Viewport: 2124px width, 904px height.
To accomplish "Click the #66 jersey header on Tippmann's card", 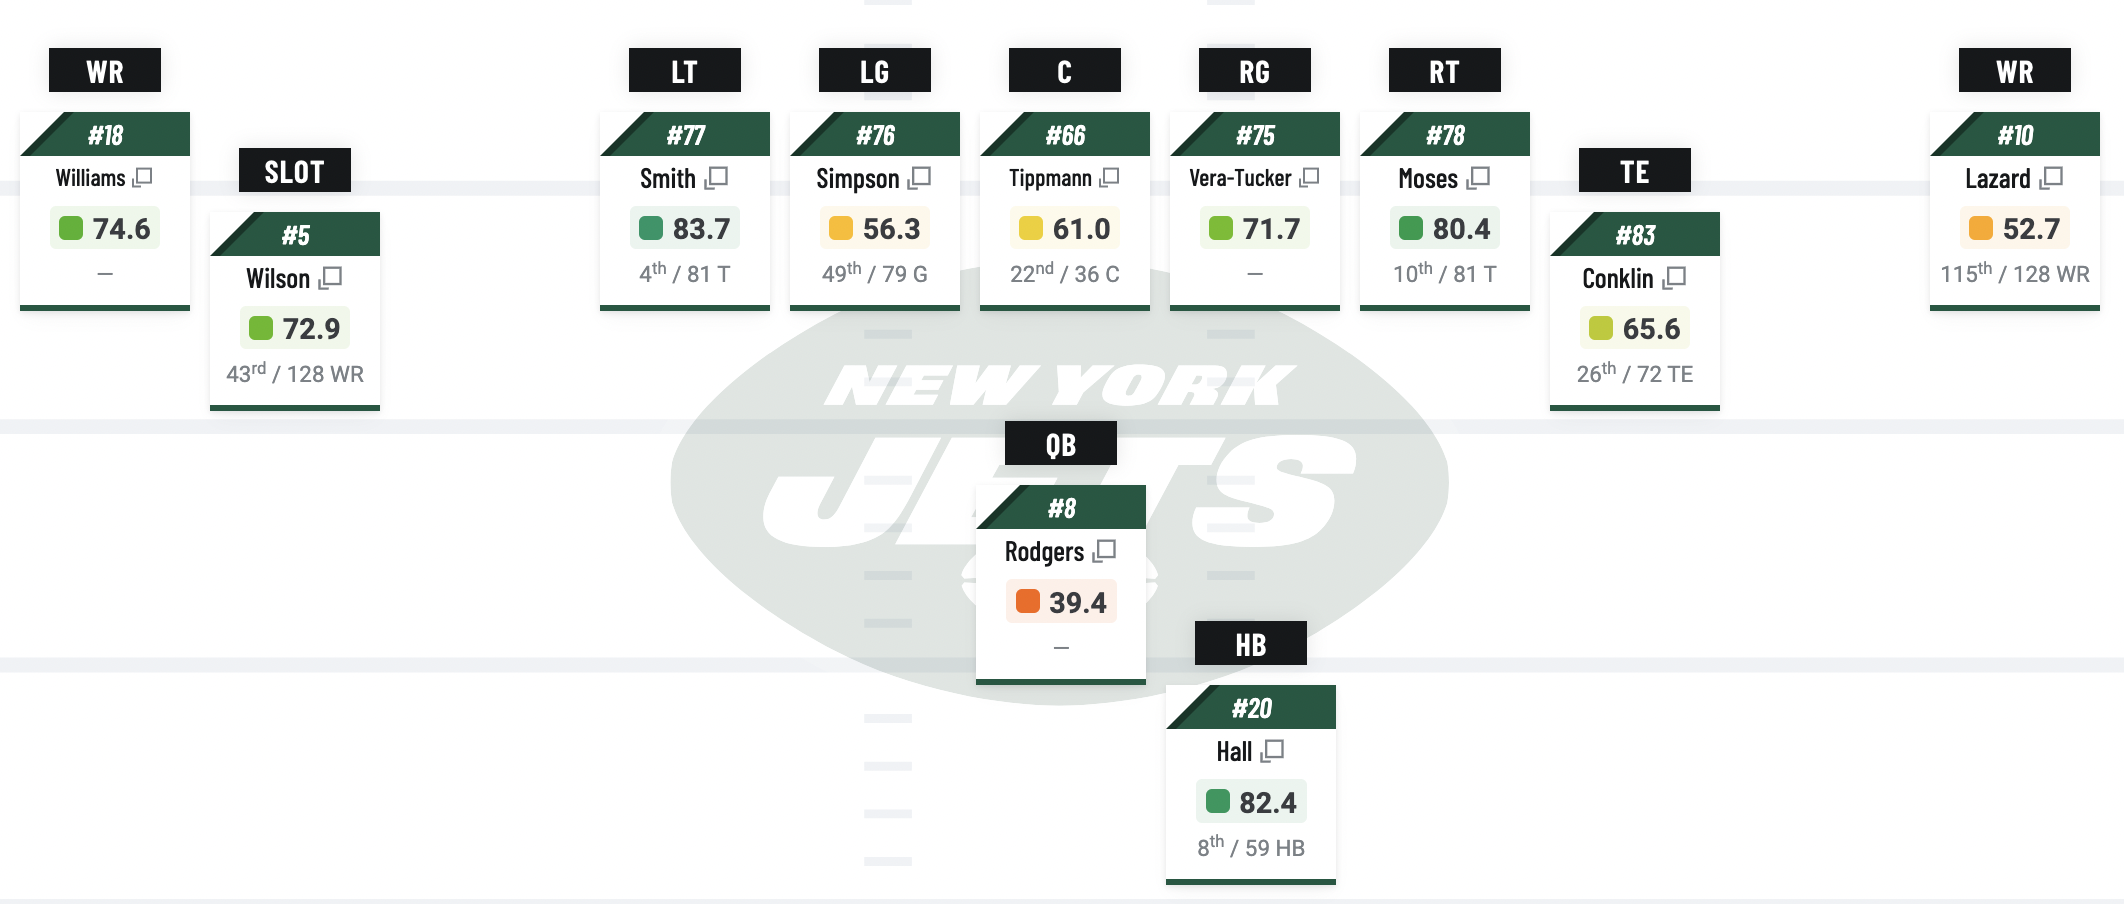I will point(1065,135).
